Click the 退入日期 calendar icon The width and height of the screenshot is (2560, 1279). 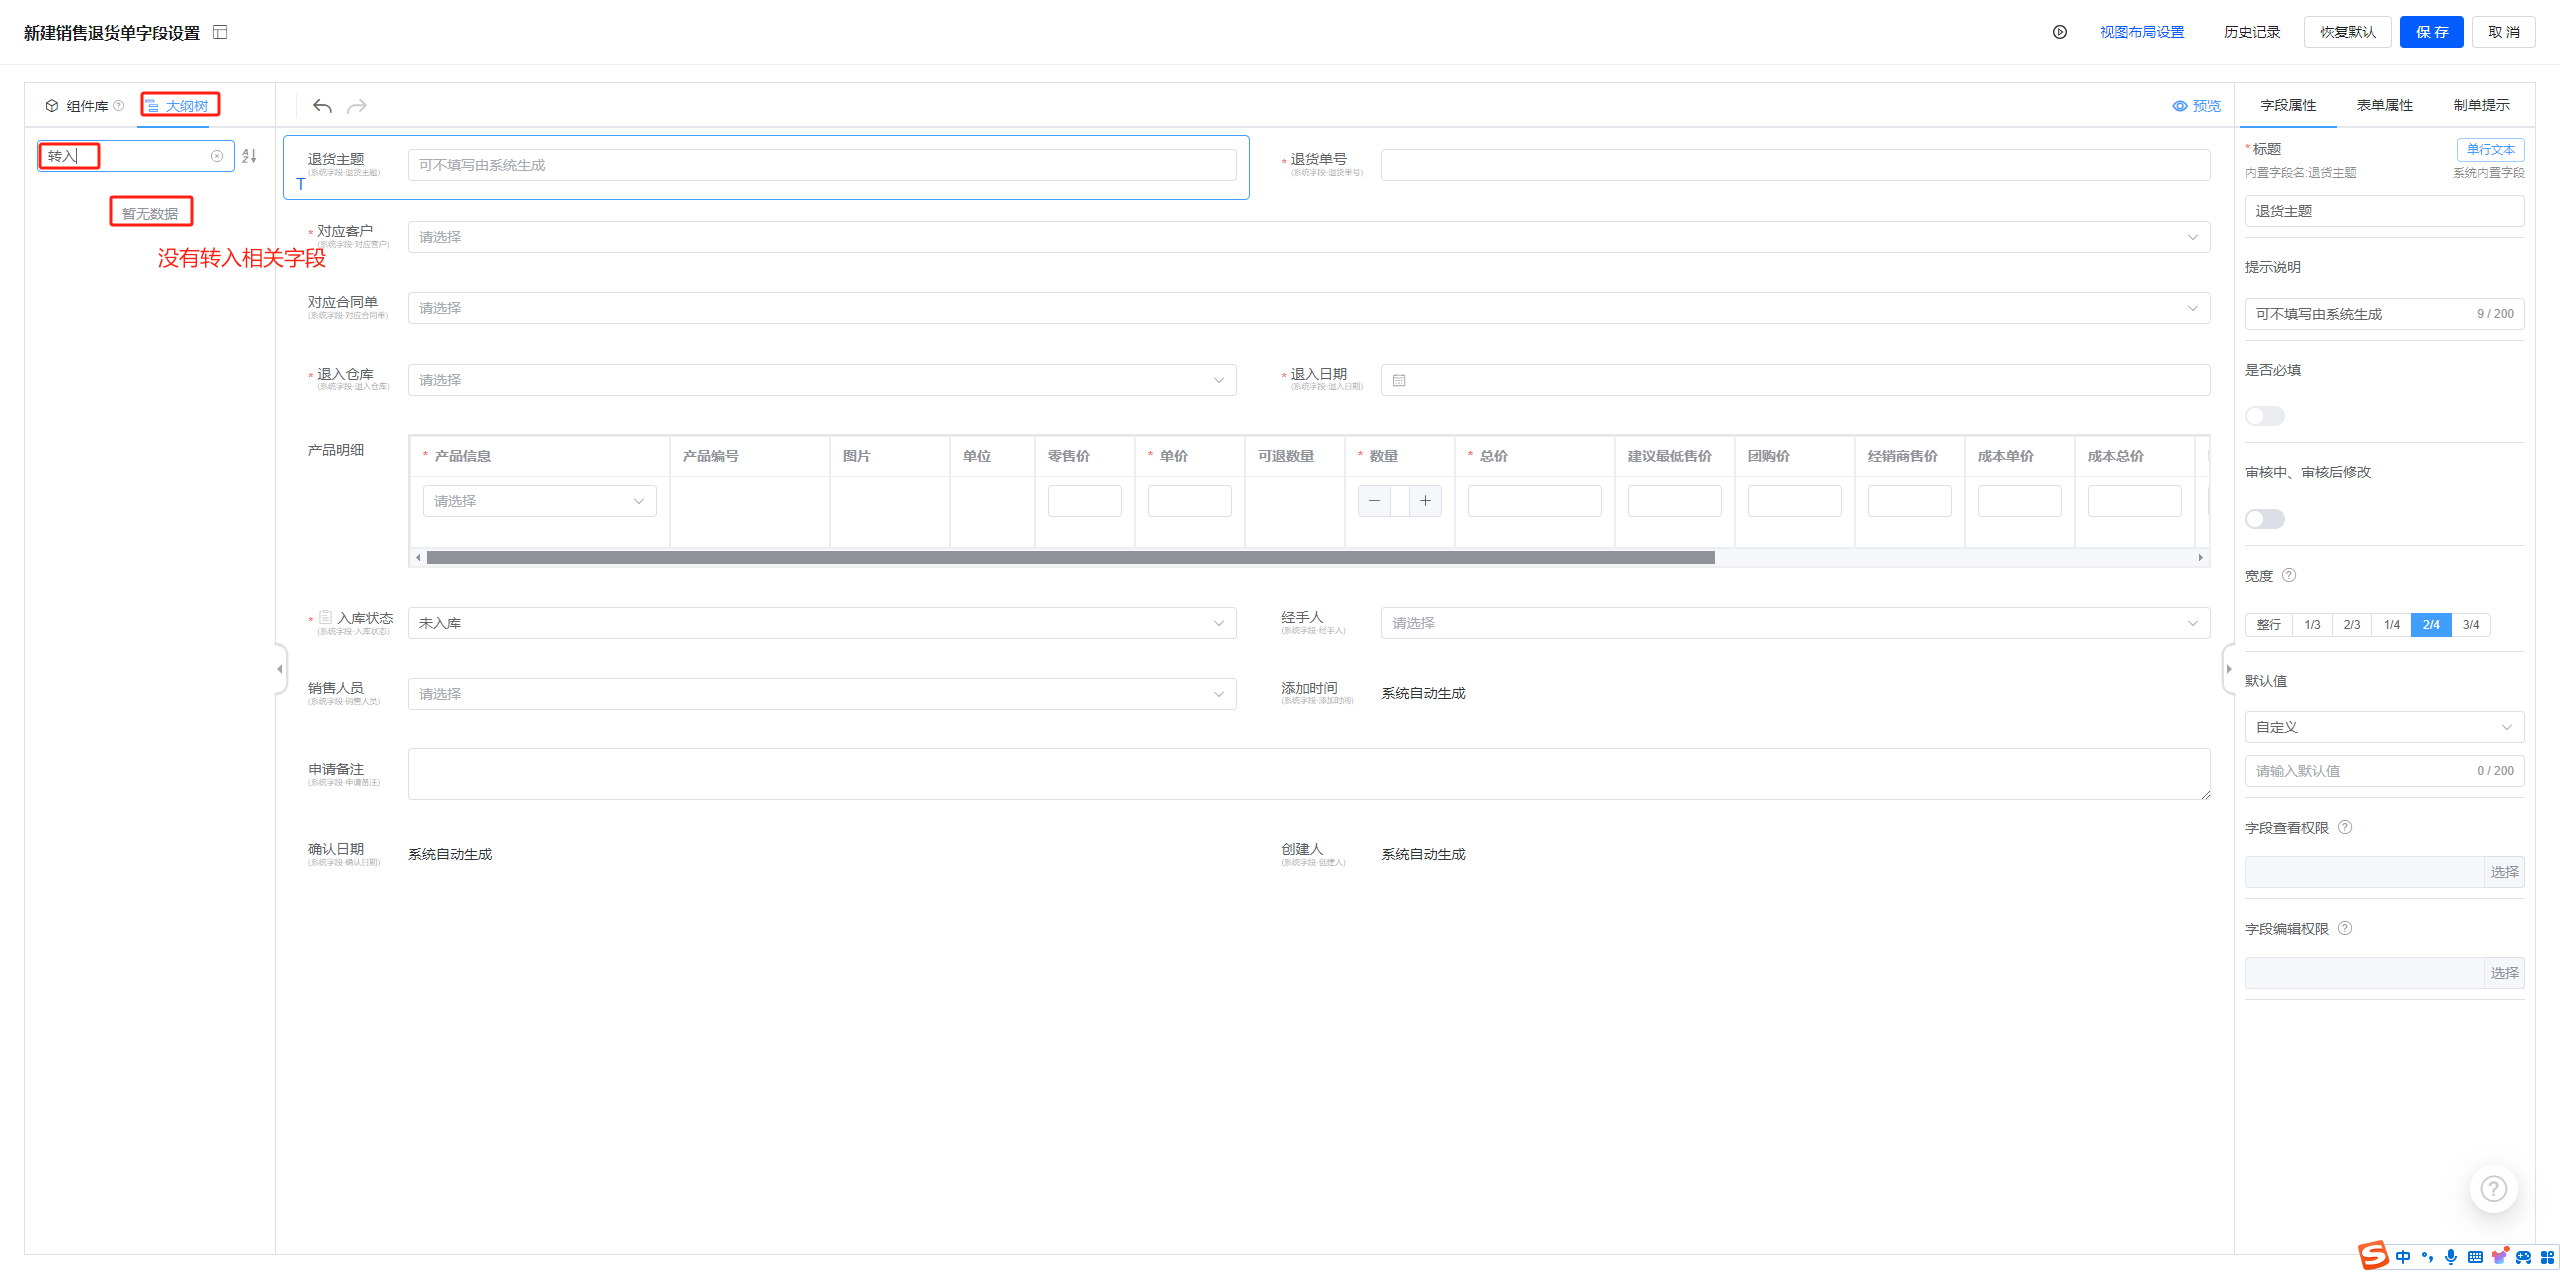coord(1399,380)
